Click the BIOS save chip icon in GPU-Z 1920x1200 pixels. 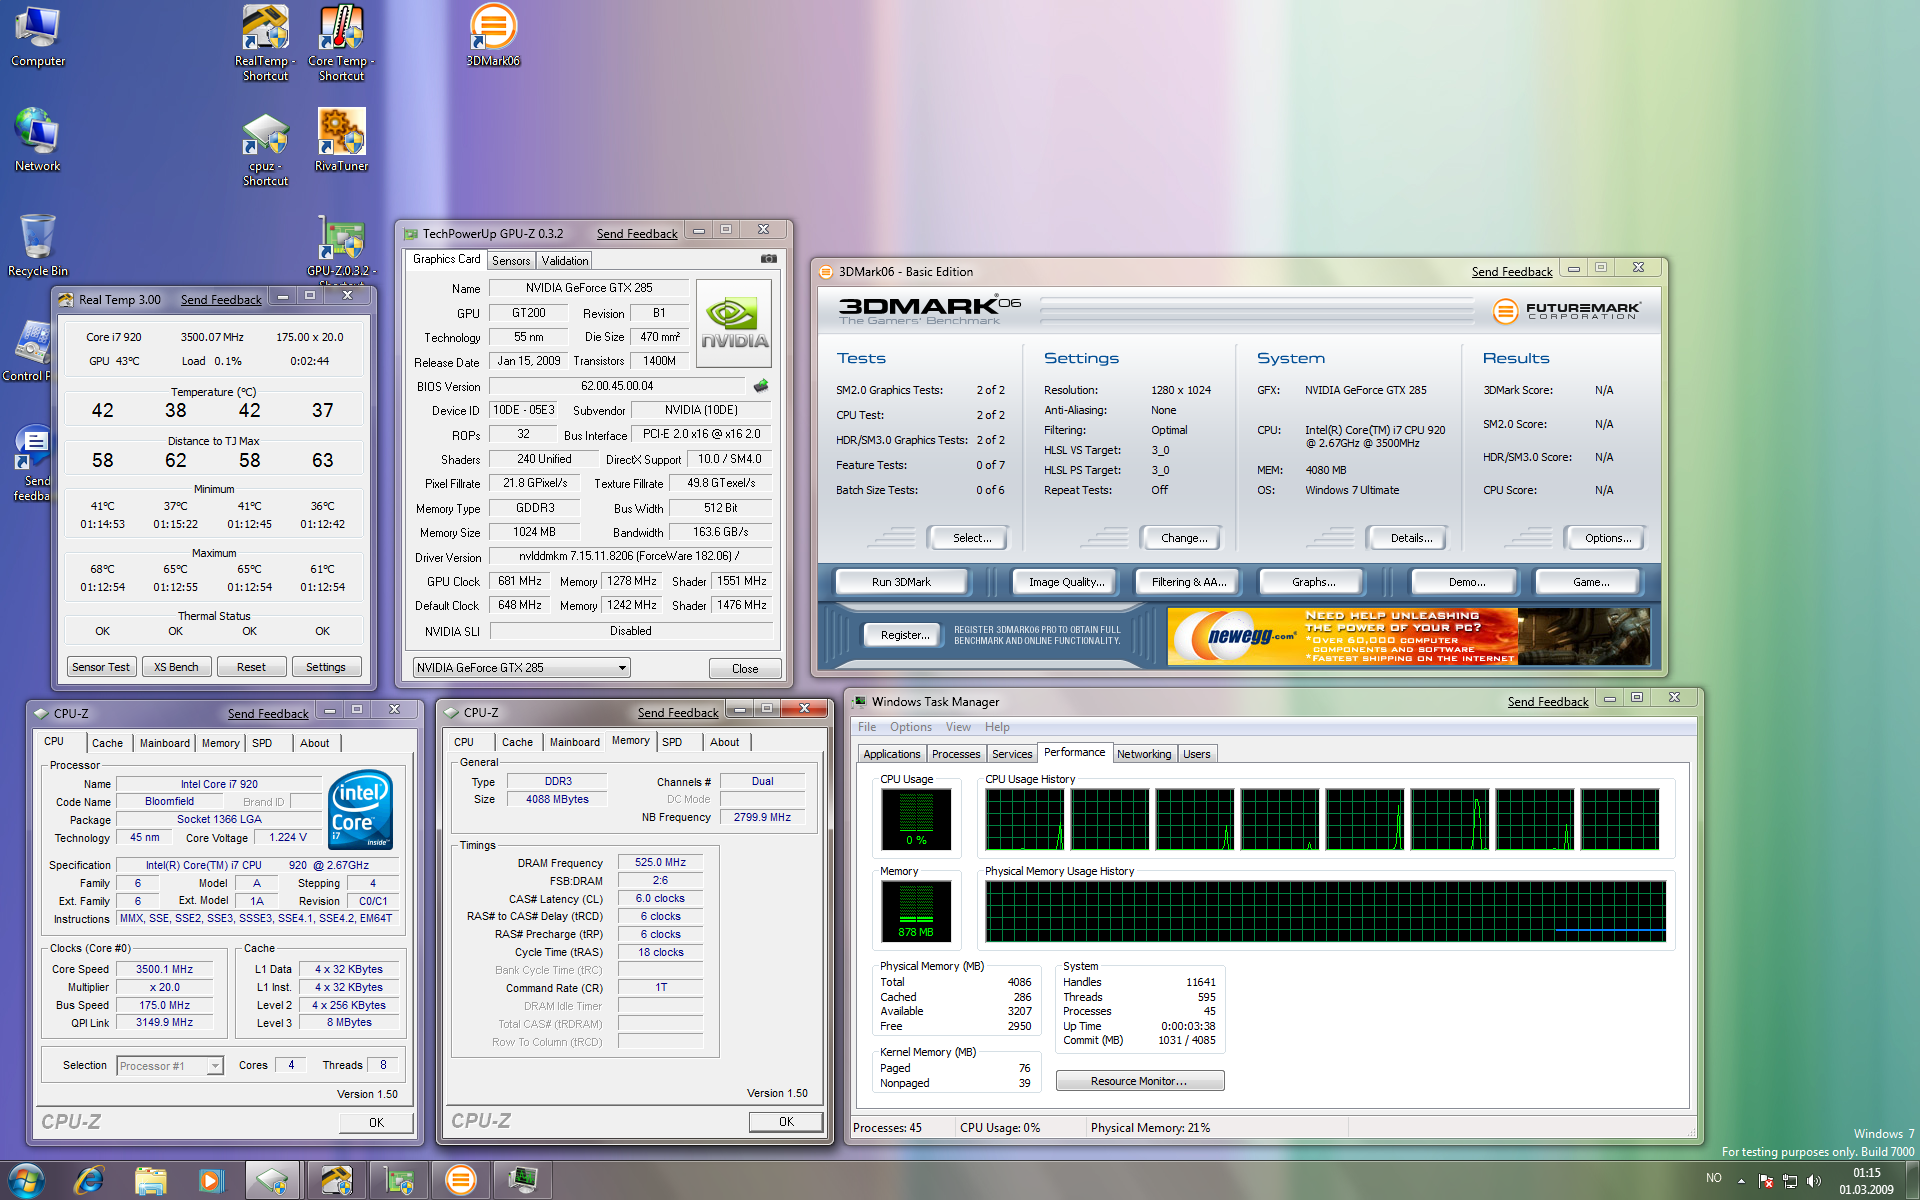[x=761, y=386]
